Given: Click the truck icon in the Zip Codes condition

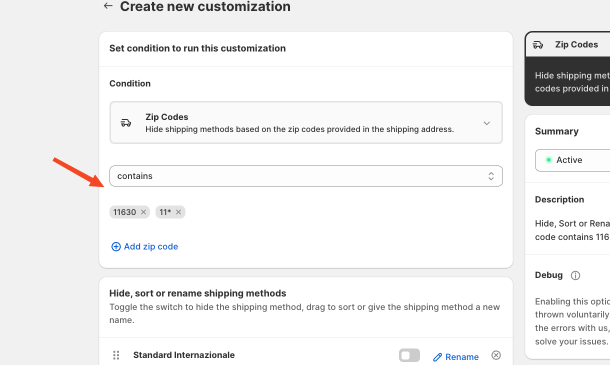Looking at the screenshot, I should (x=126, y=123).
